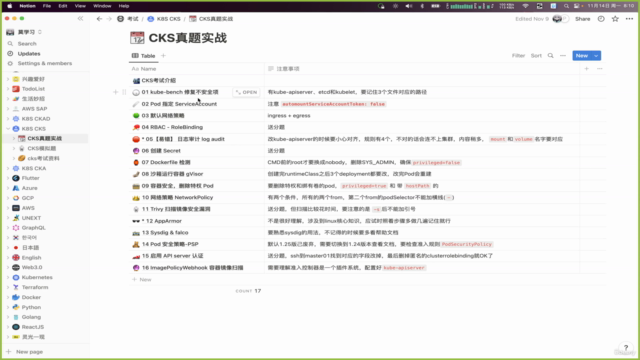This screenshot has height=360, width=640.
Task: Open row 04 RBAC - RoleBinding
Action: point(172,127)
